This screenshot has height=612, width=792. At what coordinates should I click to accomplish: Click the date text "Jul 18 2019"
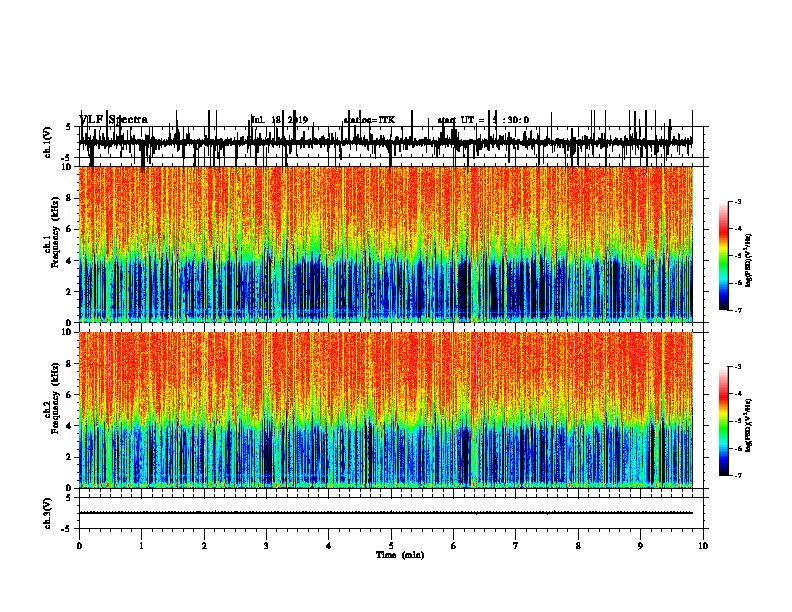tap(279, 120)
